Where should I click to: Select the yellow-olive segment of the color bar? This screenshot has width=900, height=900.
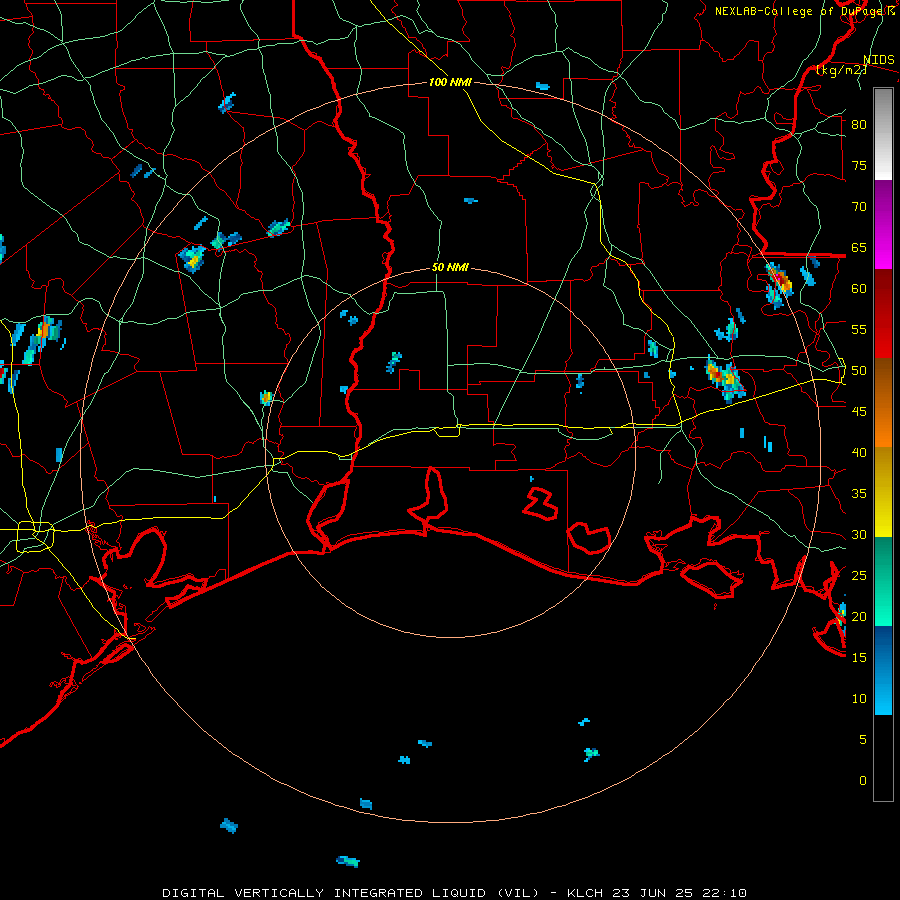pos(883,492)
